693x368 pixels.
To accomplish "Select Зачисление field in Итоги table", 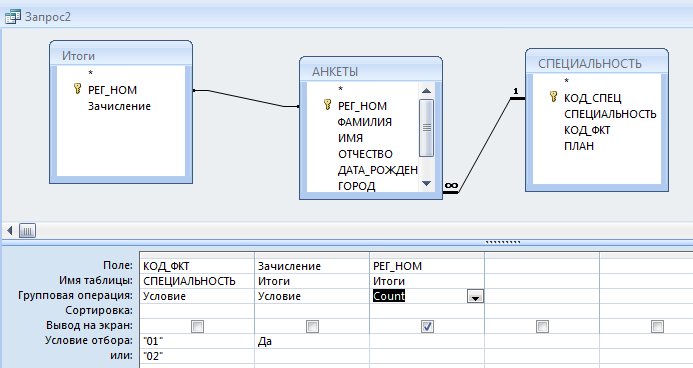I will [119, 106].
